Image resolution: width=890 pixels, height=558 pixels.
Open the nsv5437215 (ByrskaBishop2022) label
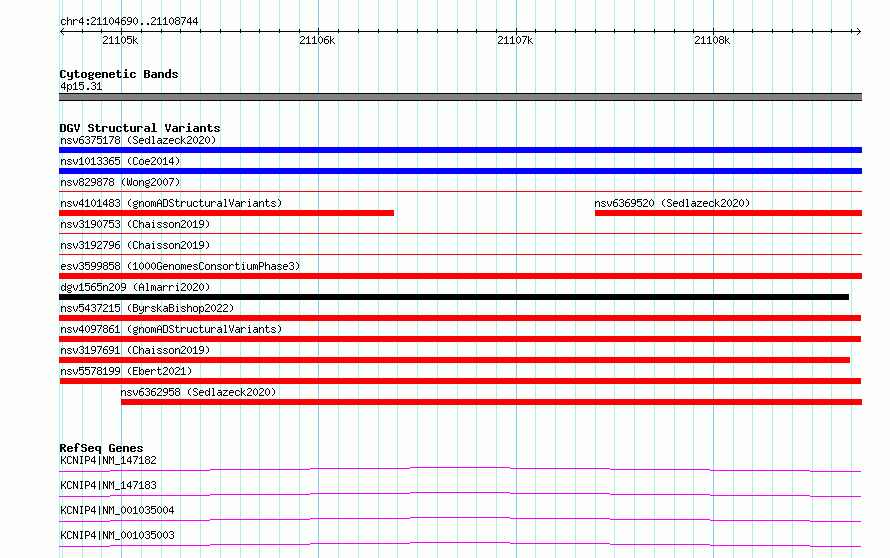tap(147, 308)
